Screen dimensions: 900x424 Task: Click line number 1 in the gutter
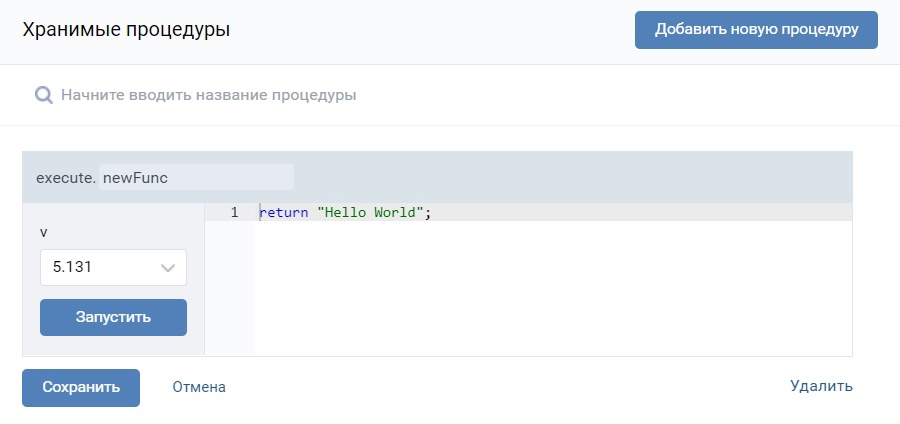point(234,212)
